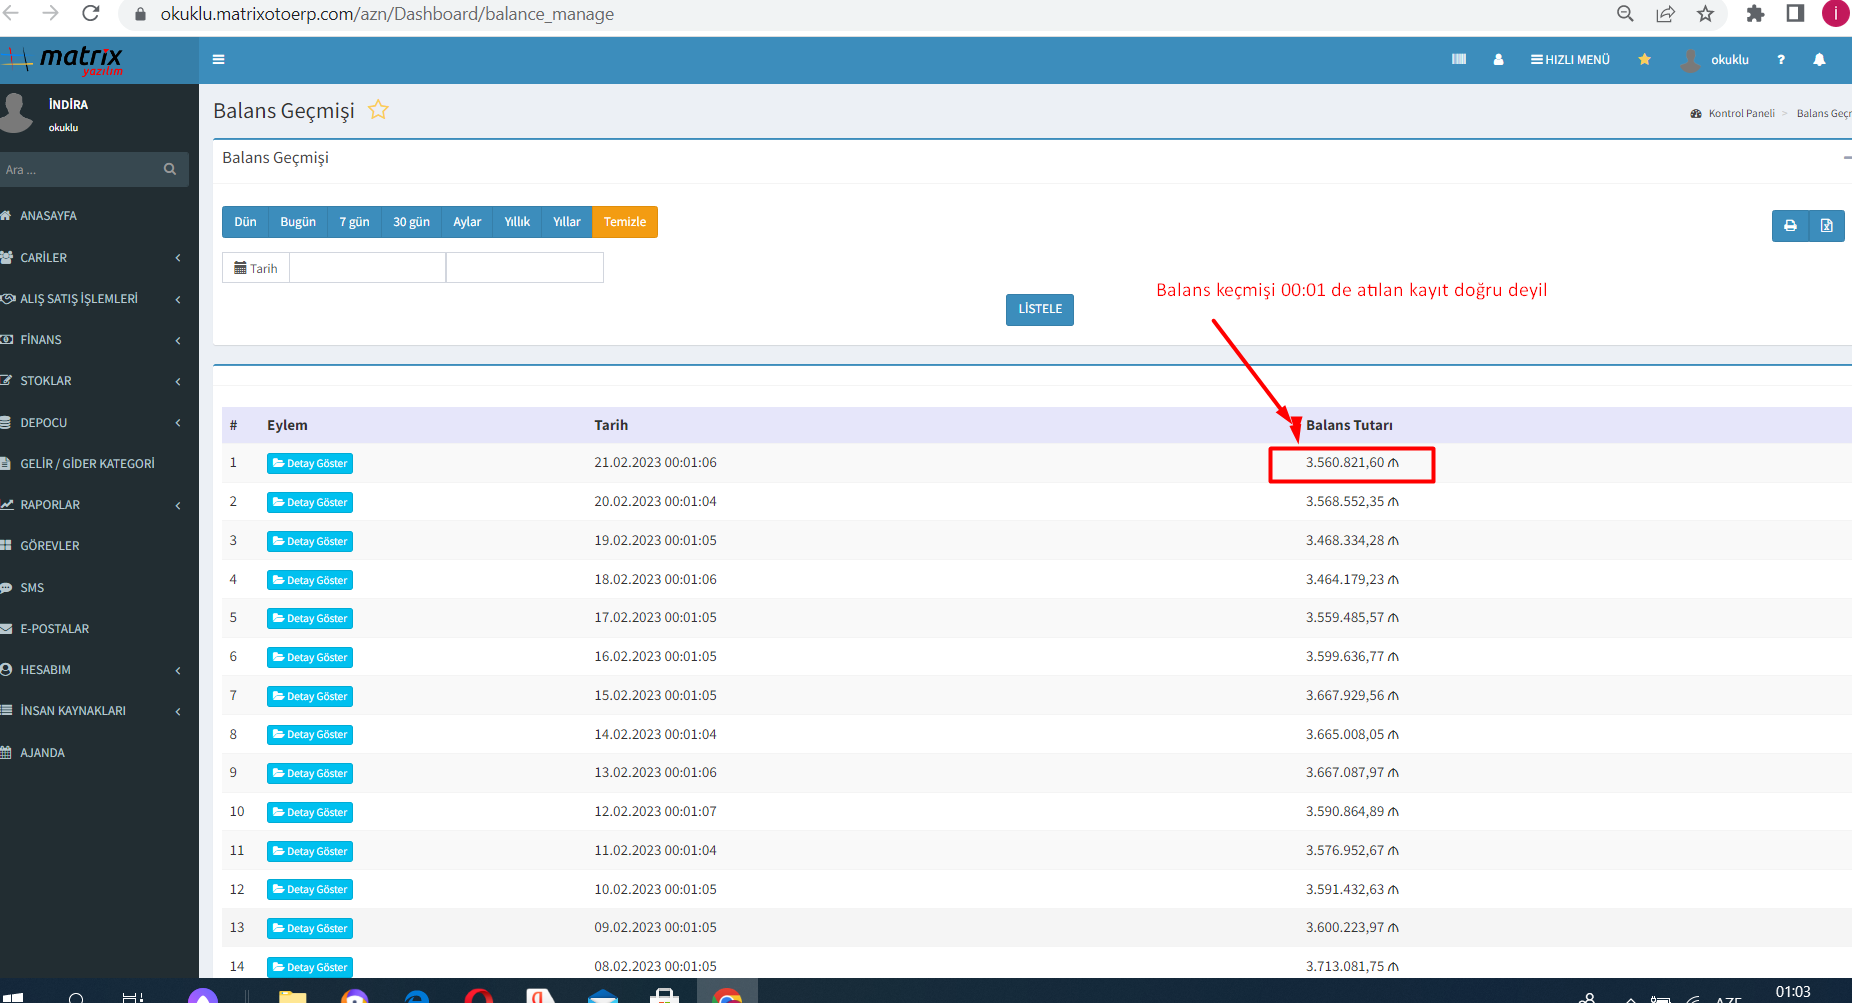Click the Excel export icon button

[1826, 226]
